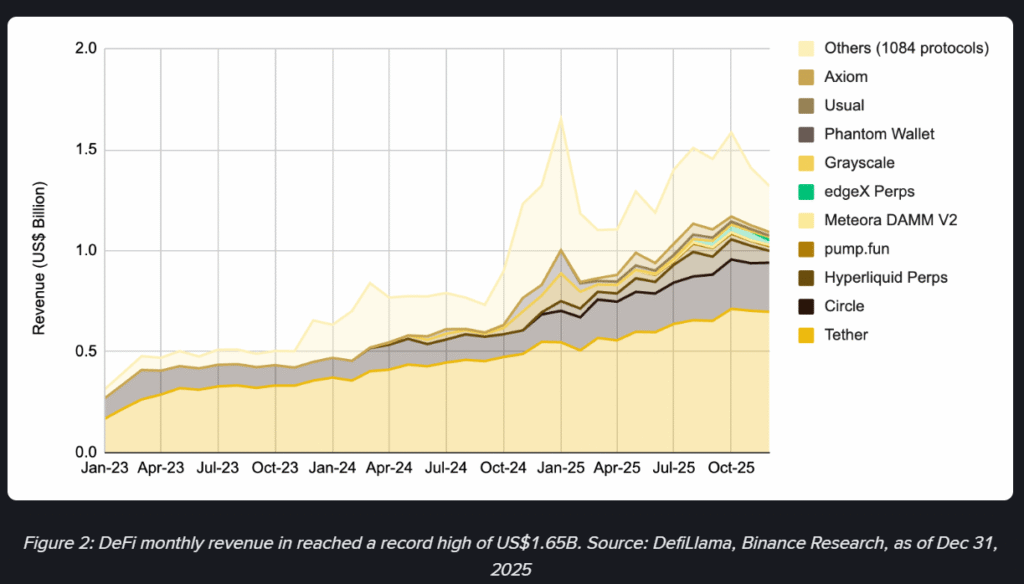
Task: Click the green edgeX Perps legend swatch
Action: [803, 191]
